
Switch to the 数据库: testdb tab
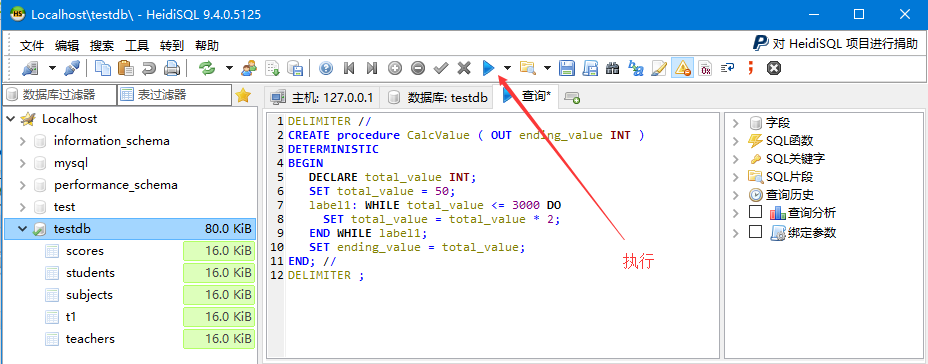(439, 98)
